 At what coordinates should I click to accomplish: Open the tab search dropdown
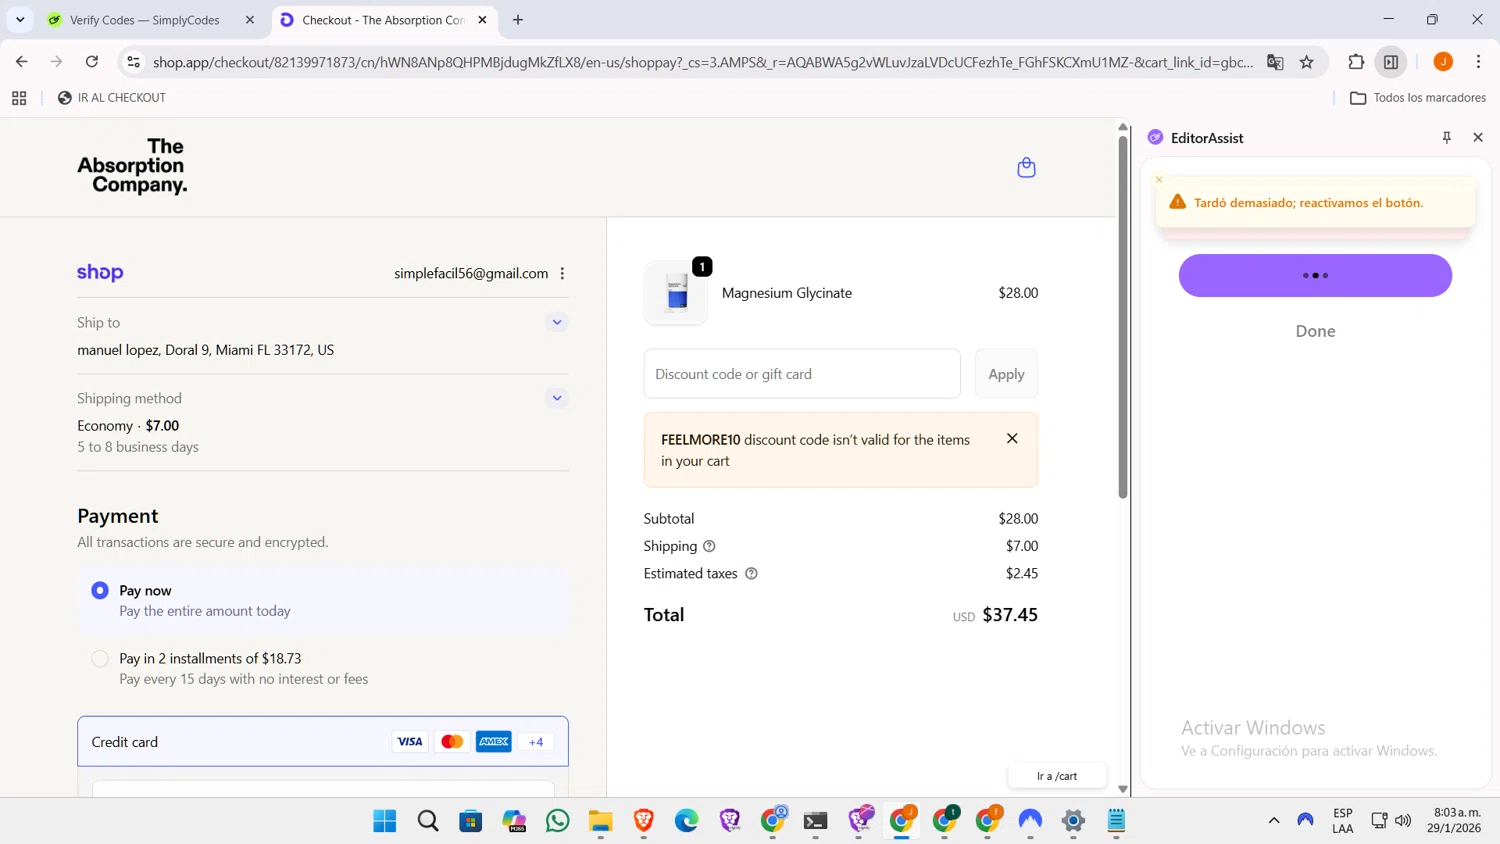pyautogui.click(x=20, y=20)
